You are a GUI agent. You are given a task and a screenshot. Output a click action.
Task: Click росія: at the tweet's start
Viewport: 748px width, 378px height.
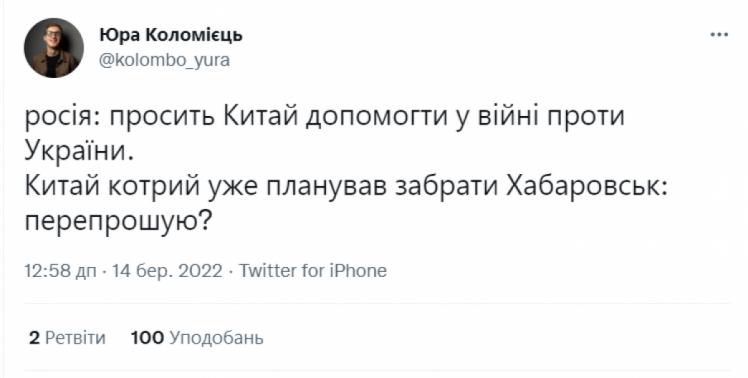tap(62, 117)
